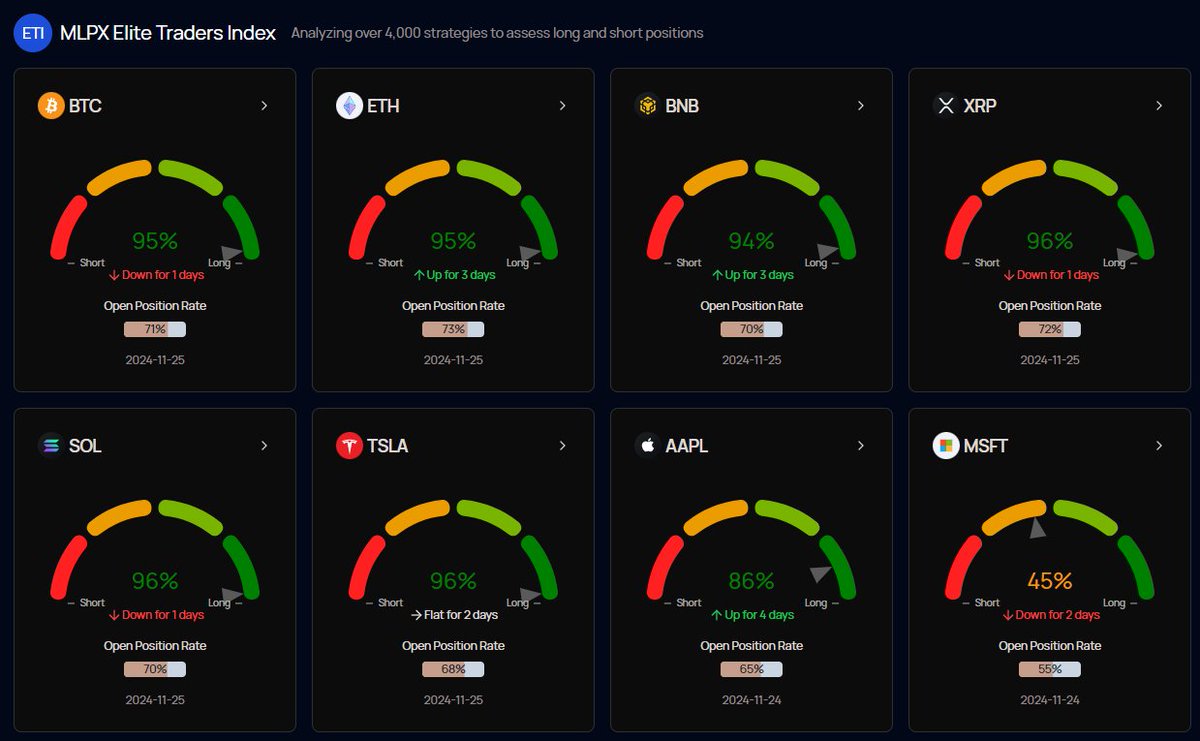Open ETH details with the chevron

[x=562, y=105]
